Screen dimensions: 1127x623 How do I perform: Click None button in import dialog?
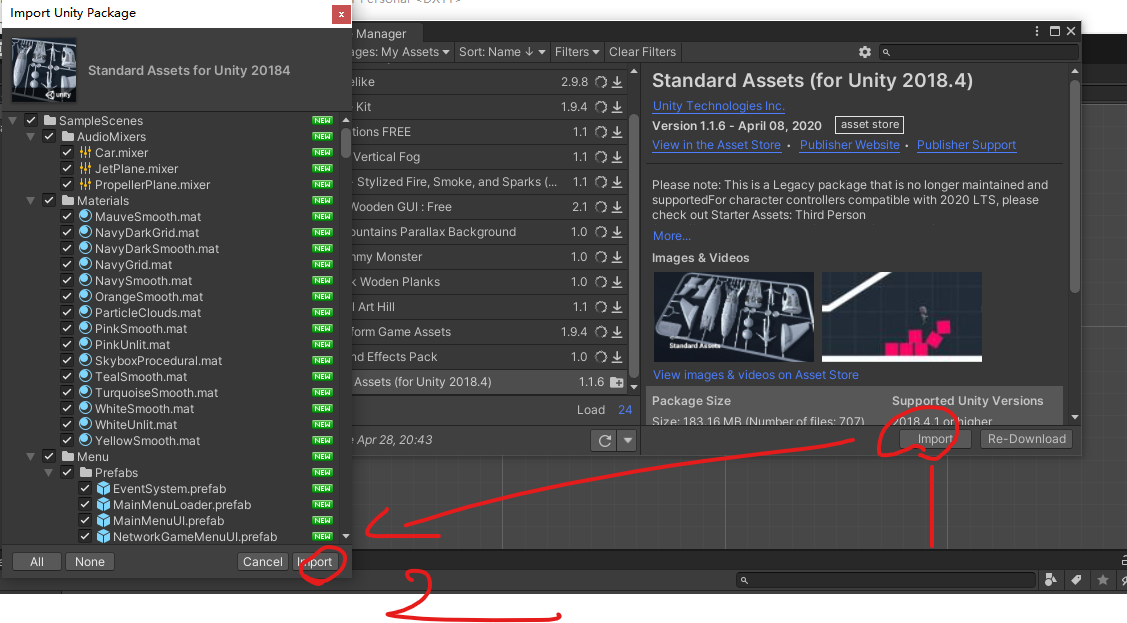coord(90,562)
